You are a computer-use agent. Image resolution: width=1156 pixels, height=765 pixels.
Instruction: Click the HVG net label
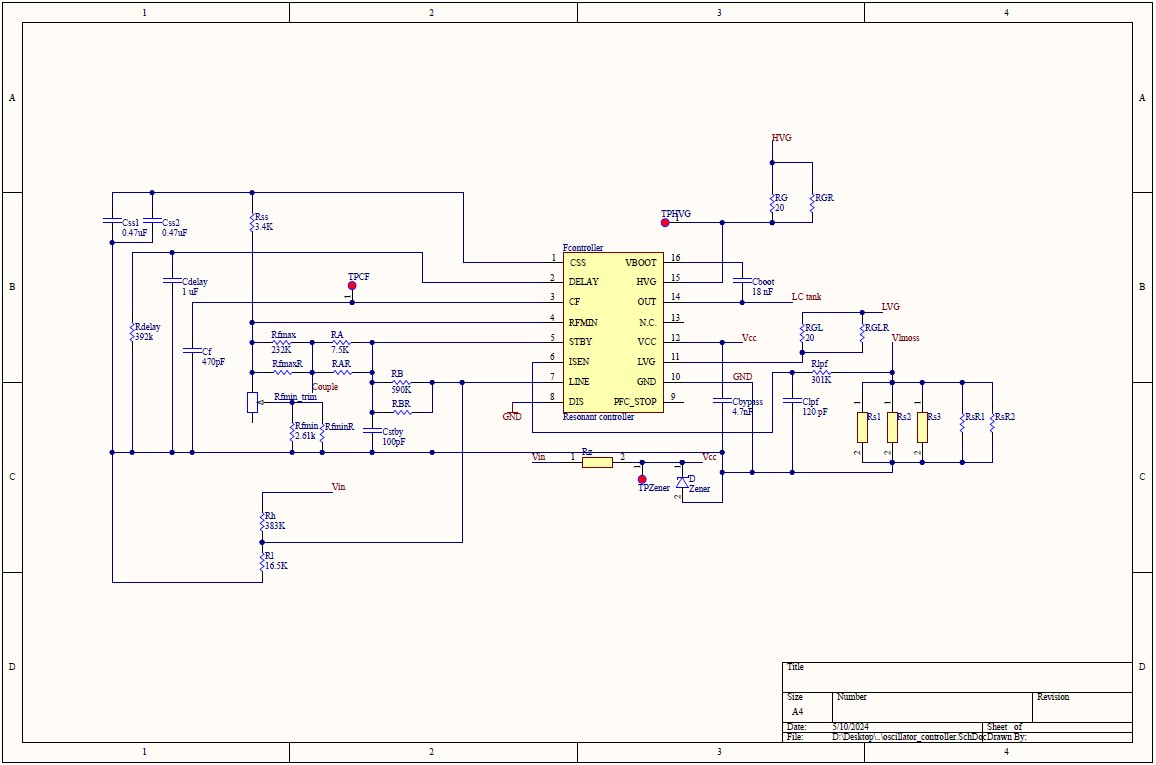[x=779, y=138]
